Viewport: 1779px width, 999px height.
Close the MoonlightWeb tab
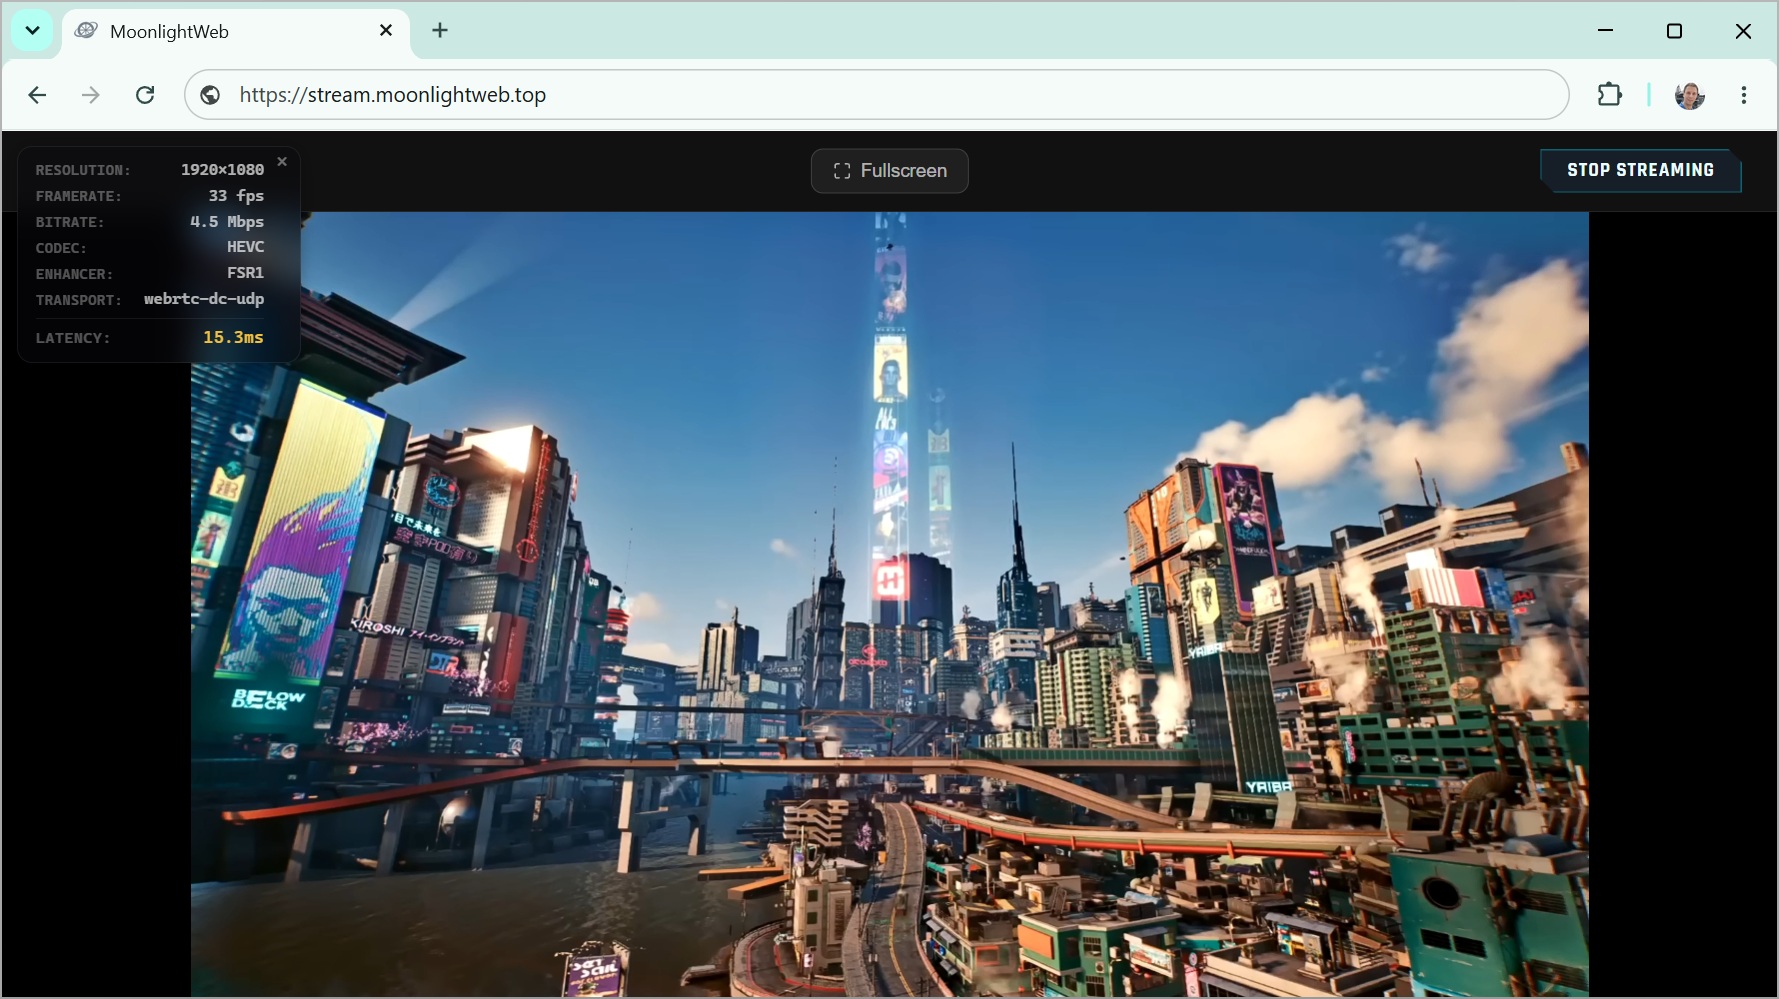pyautogui.click(x=386, y=31)
